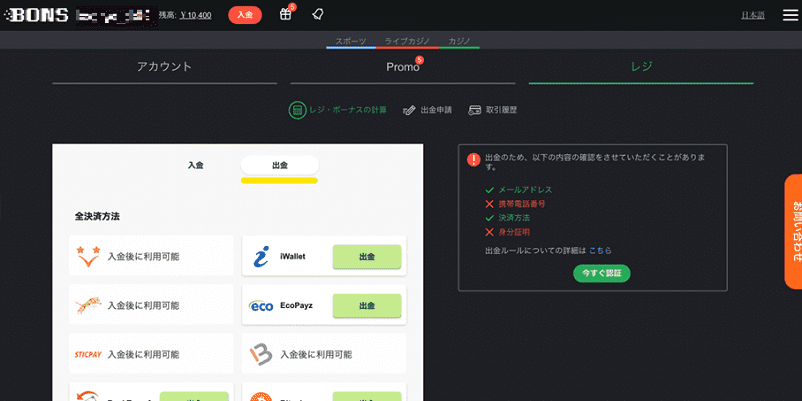Go to スポーツ section
Image resolution: width=802 pixels, height=401 pixels.
351,41
